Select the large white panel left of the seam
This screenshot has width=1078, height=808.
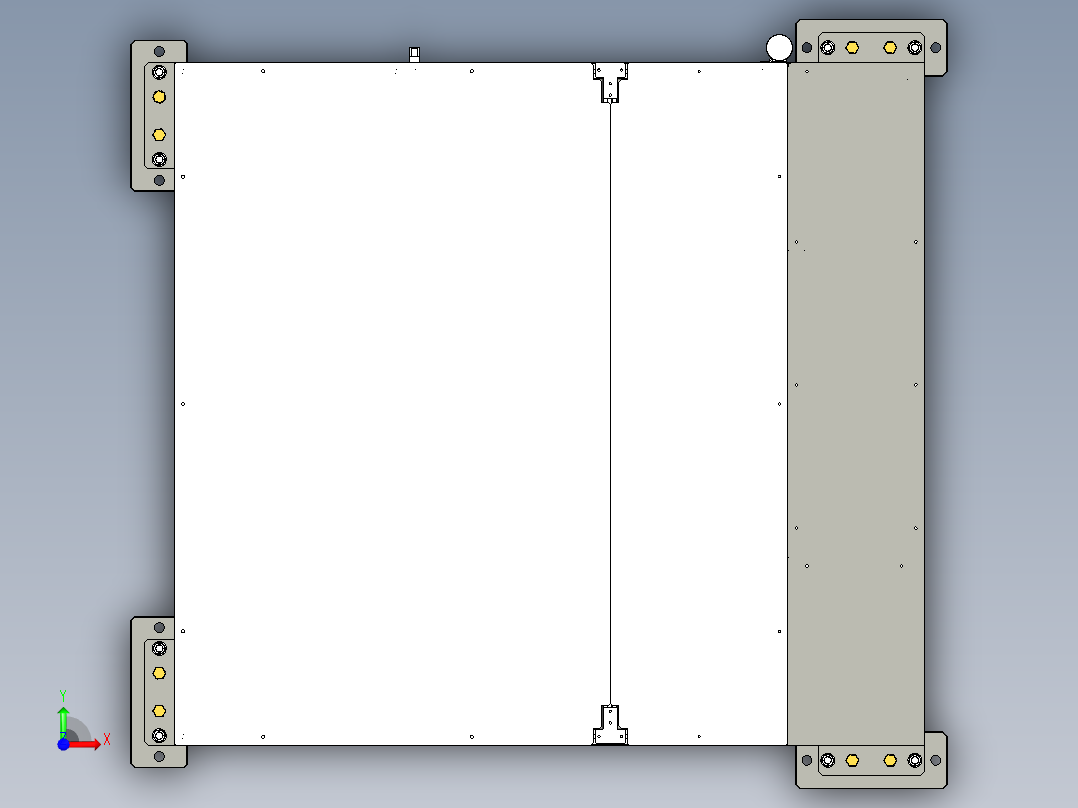(392, 404)
